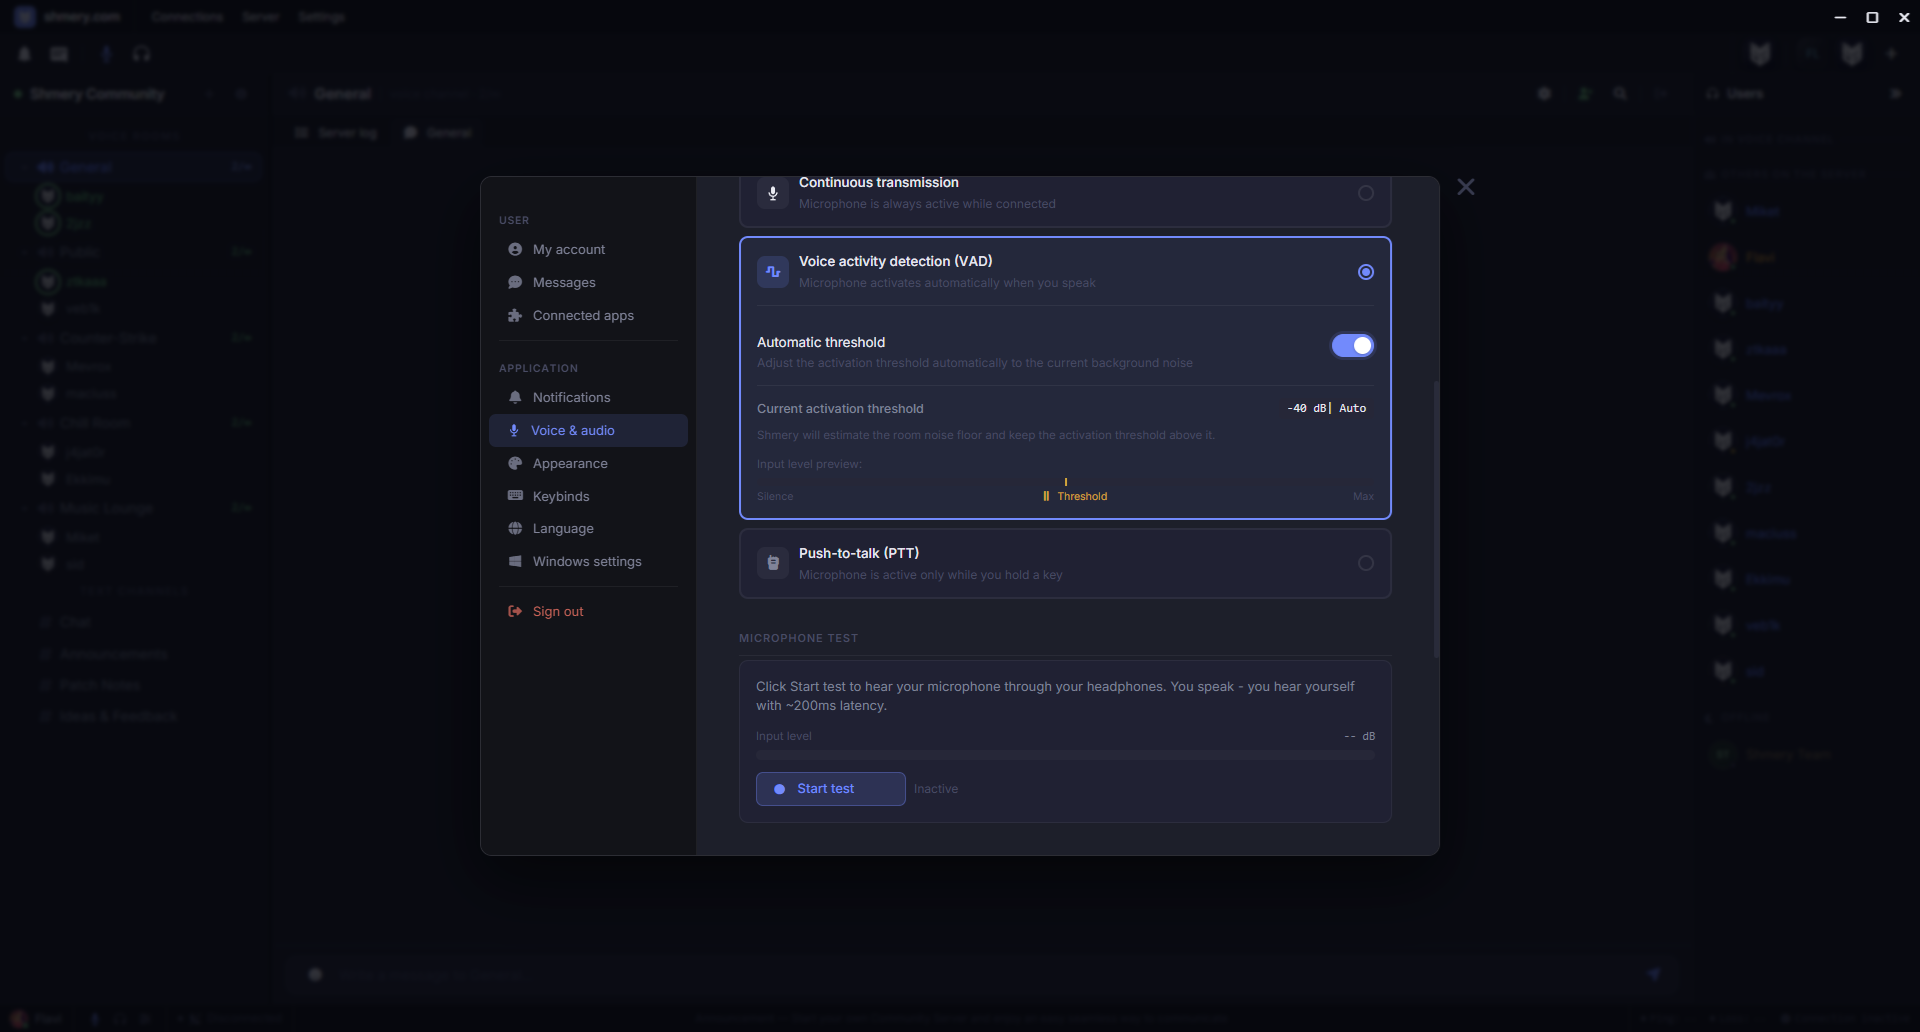Open the Notifications settings section

pos(588,397)
